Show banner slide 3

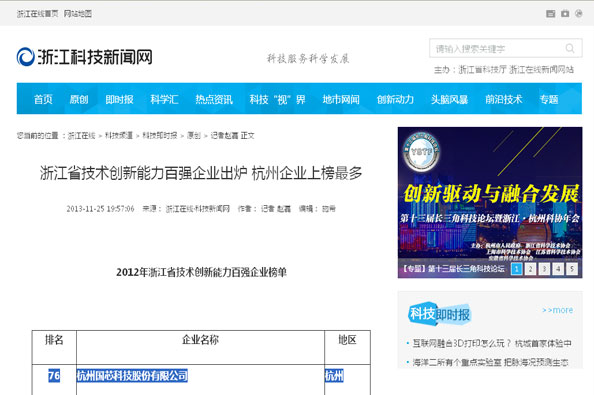click(544, 269)
